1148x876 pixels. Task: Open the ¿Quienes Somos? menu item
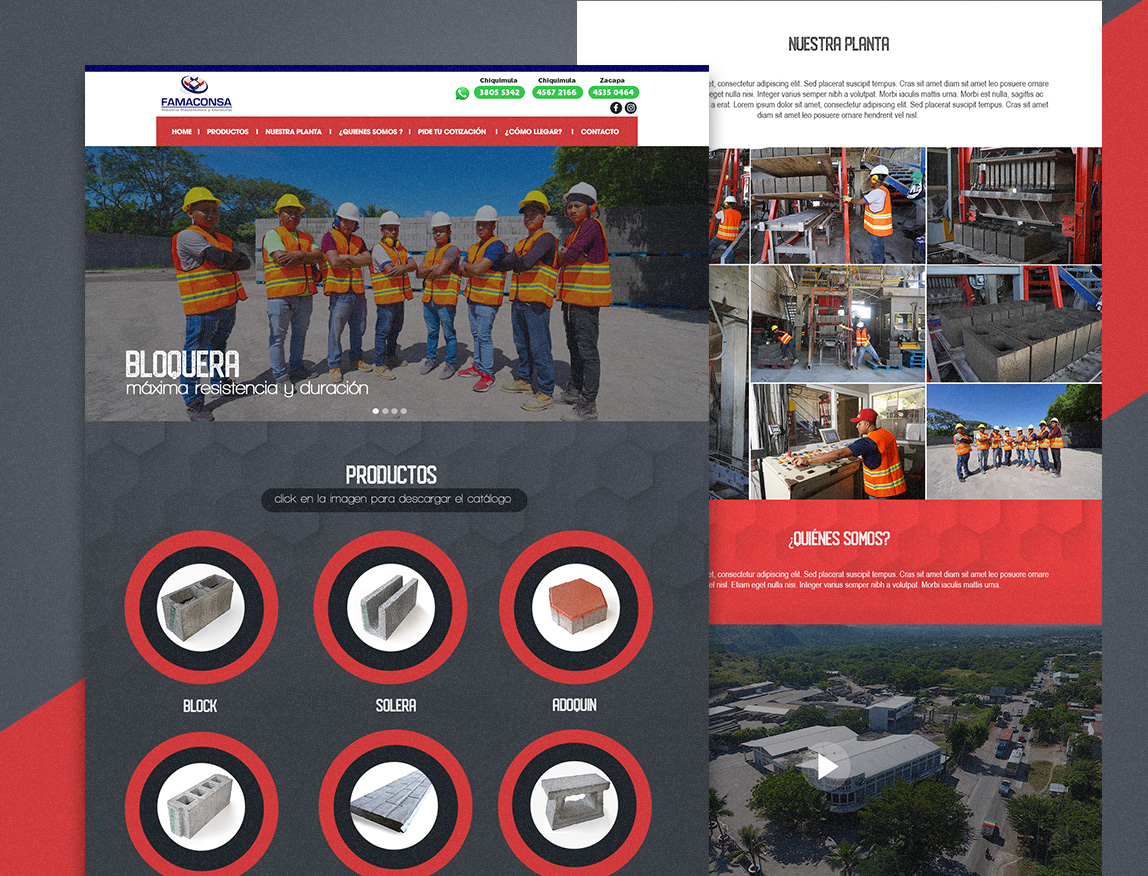370,132
